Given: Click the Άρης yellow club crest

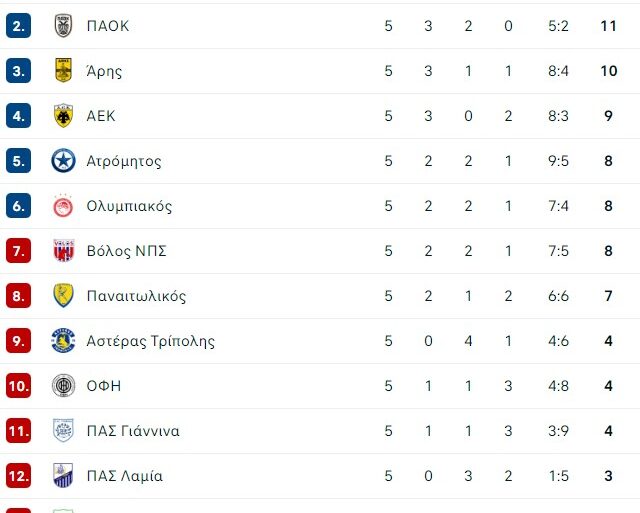Looking at the screenshot, I should 63,71.
